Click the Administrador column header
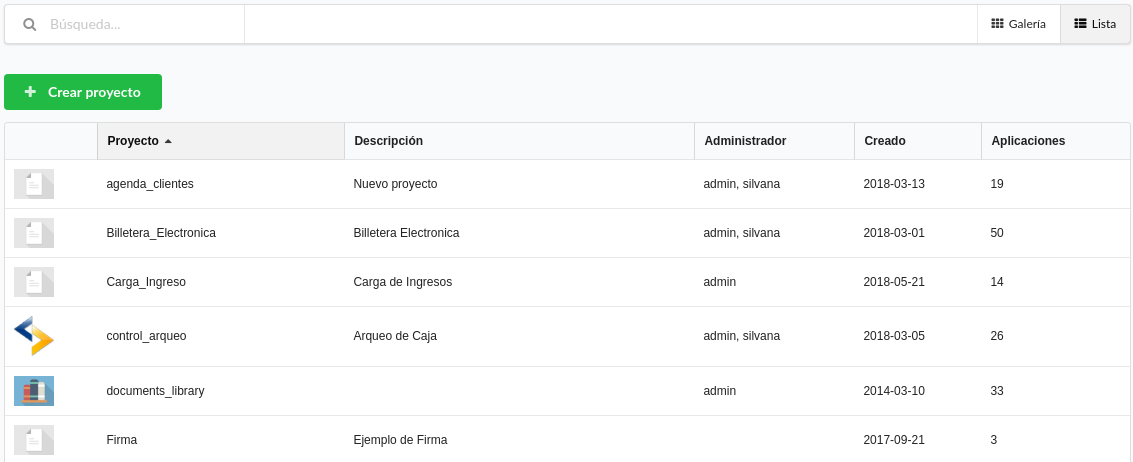Screen dimensions: 1133x462 (x=775, y=141)
